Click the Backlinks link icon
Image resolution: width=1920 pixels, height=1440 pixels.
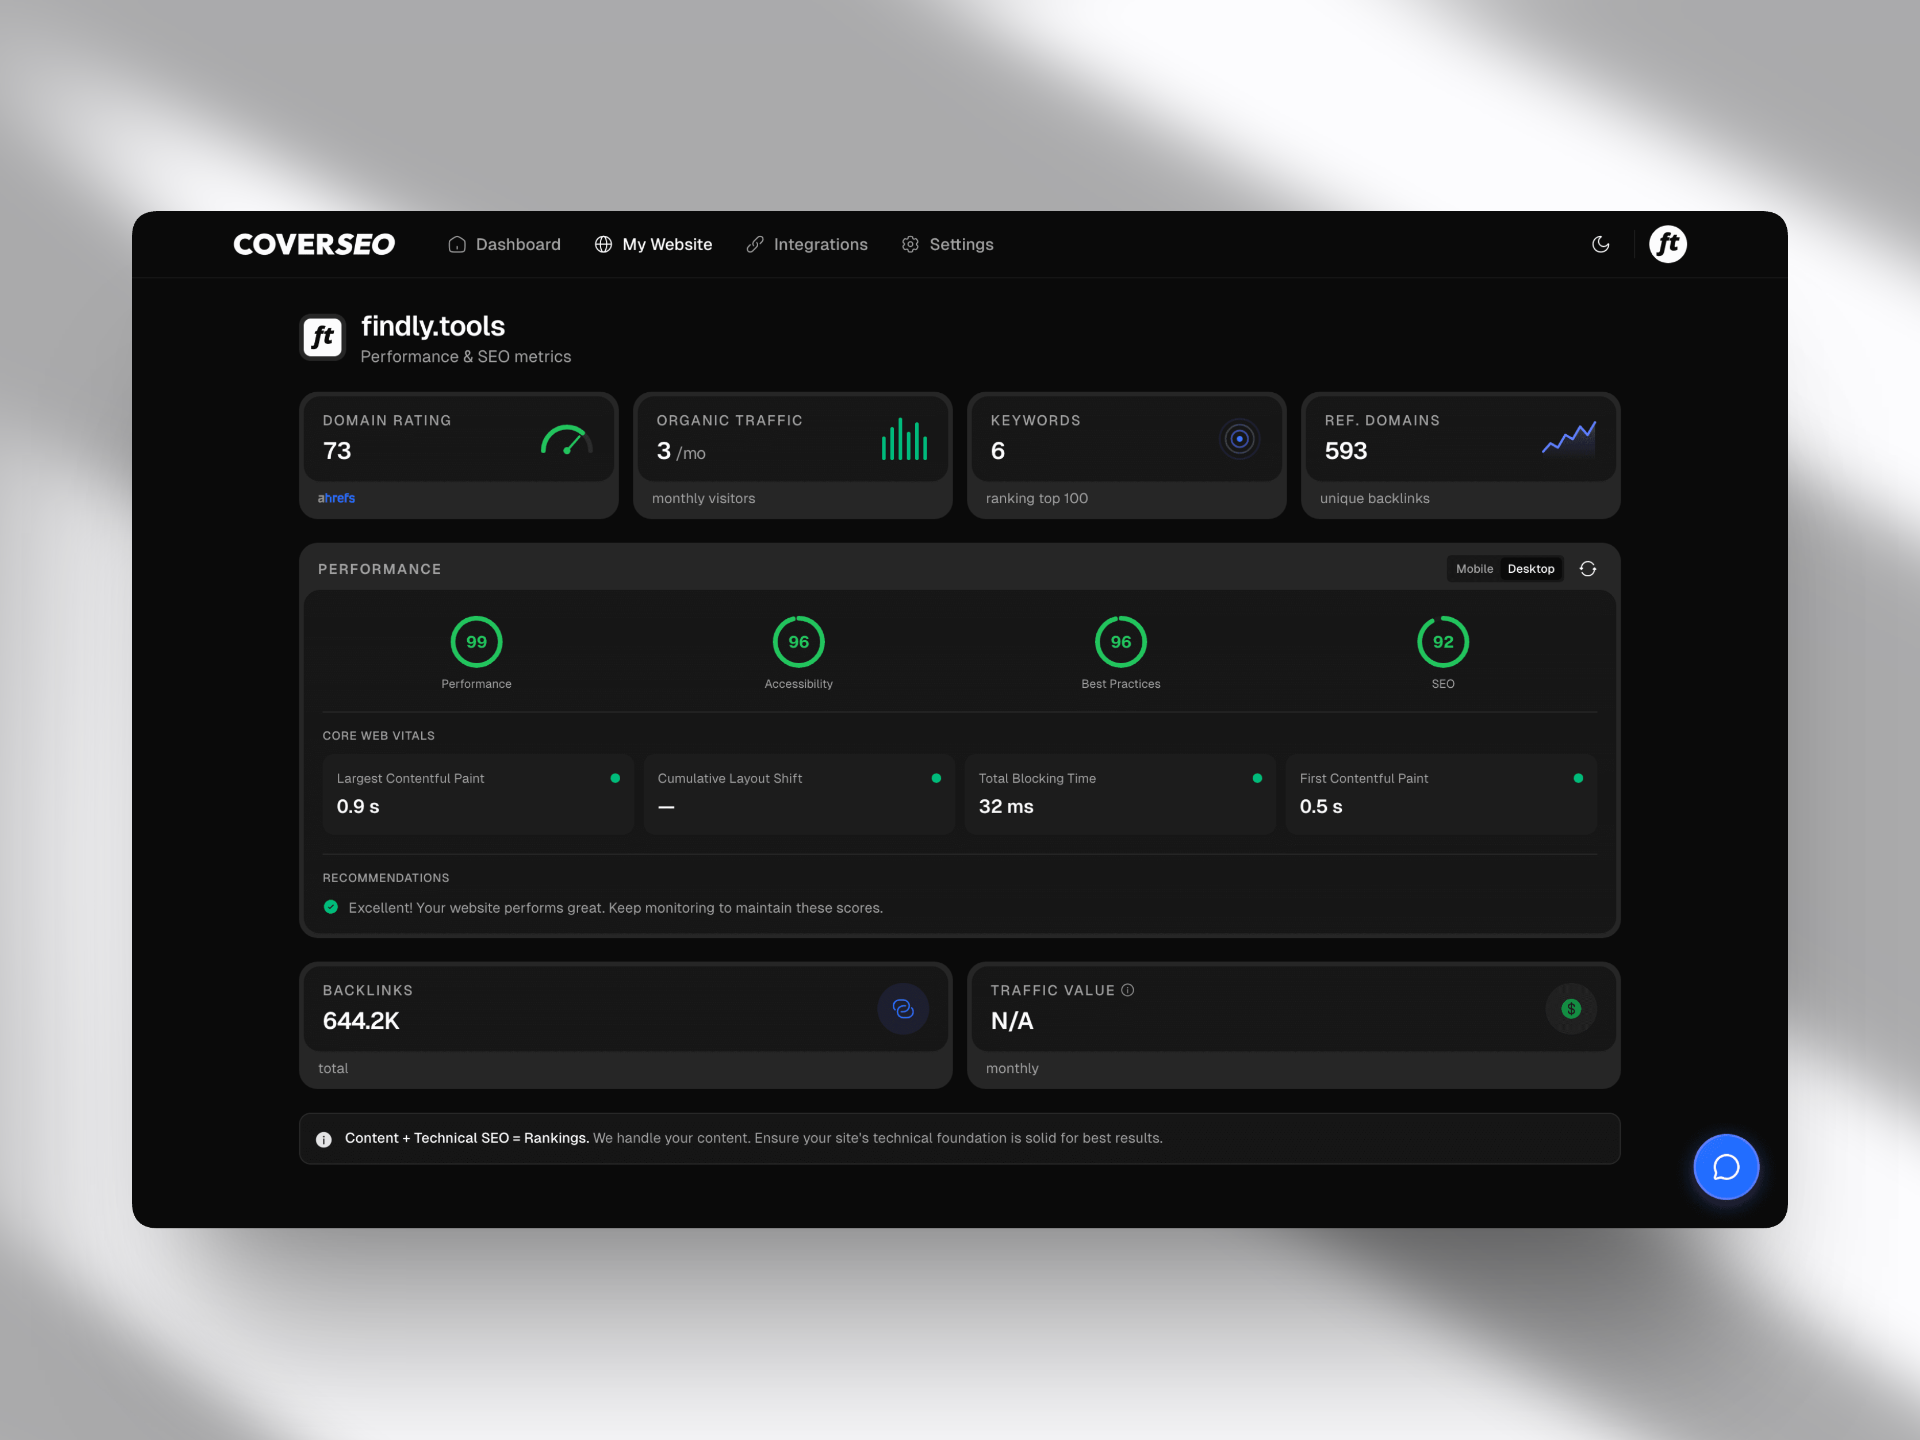pos(903,1009)
